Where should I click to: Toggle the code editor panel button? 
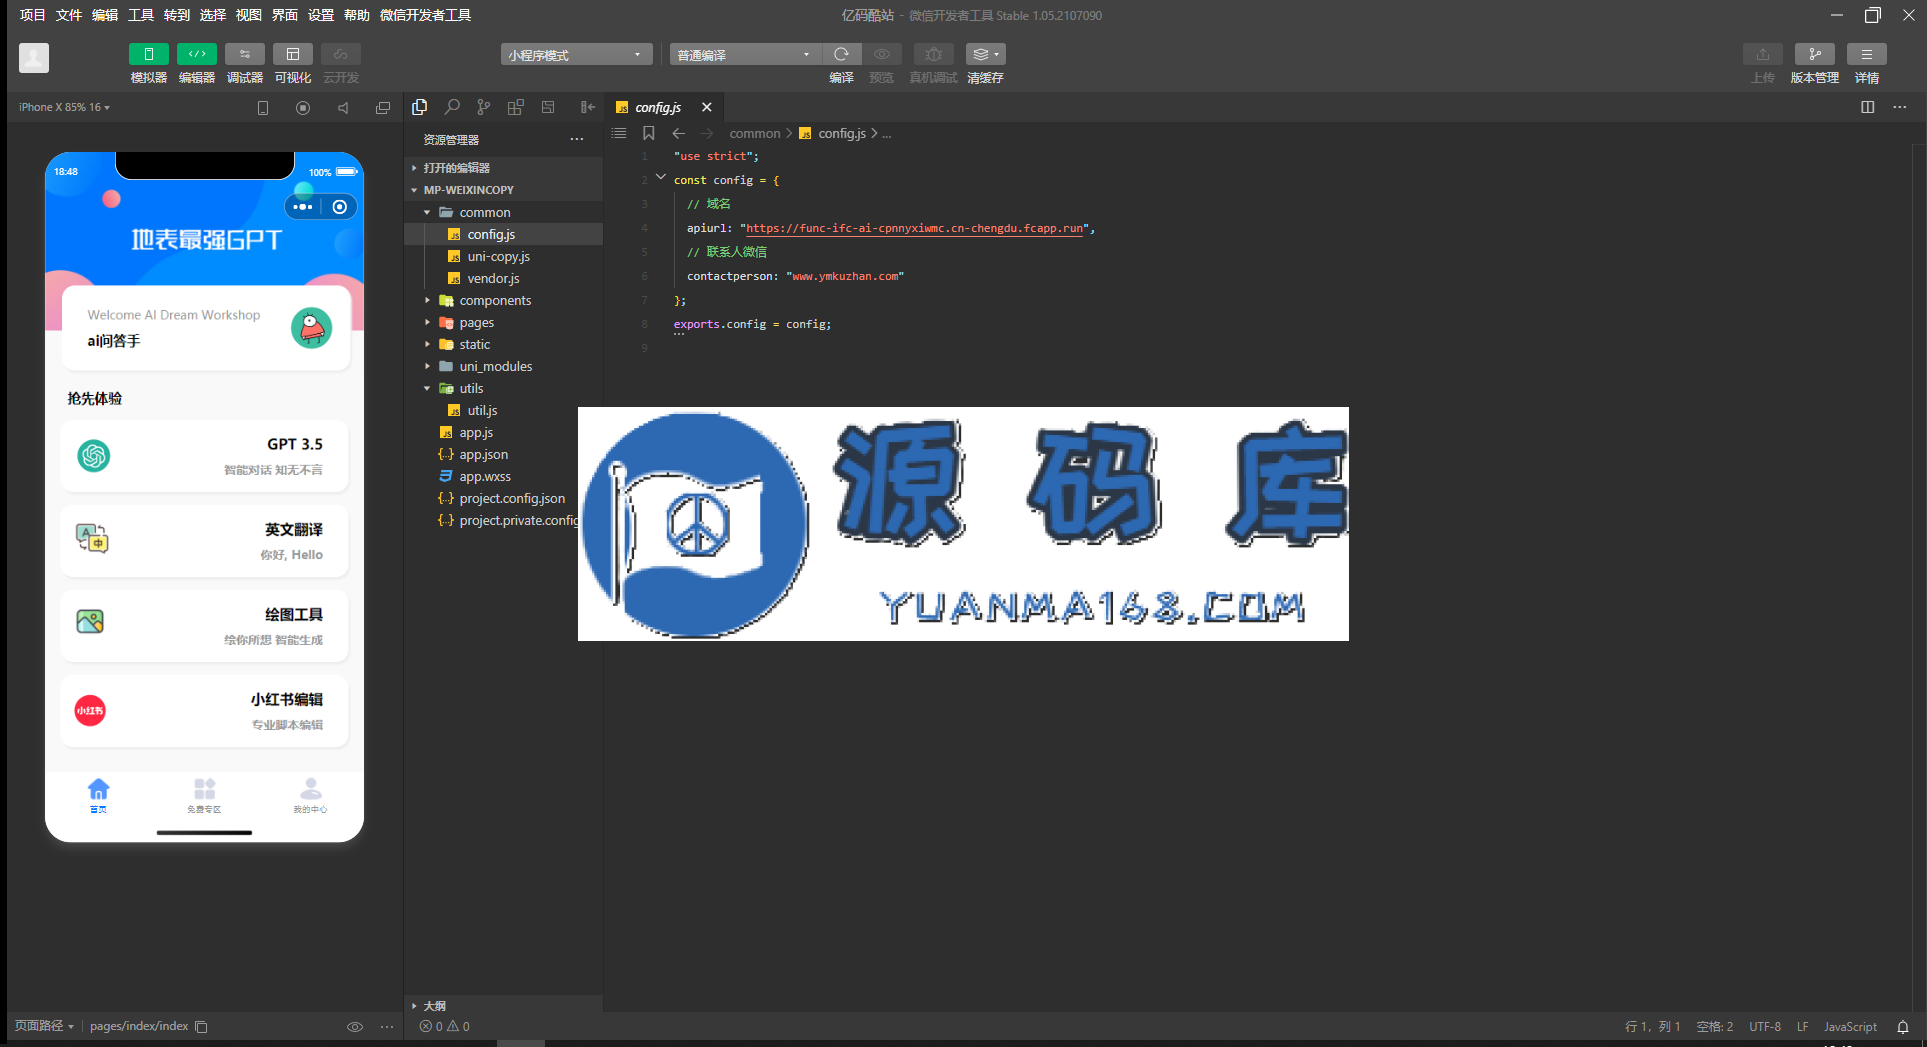[x=197, y=54]
